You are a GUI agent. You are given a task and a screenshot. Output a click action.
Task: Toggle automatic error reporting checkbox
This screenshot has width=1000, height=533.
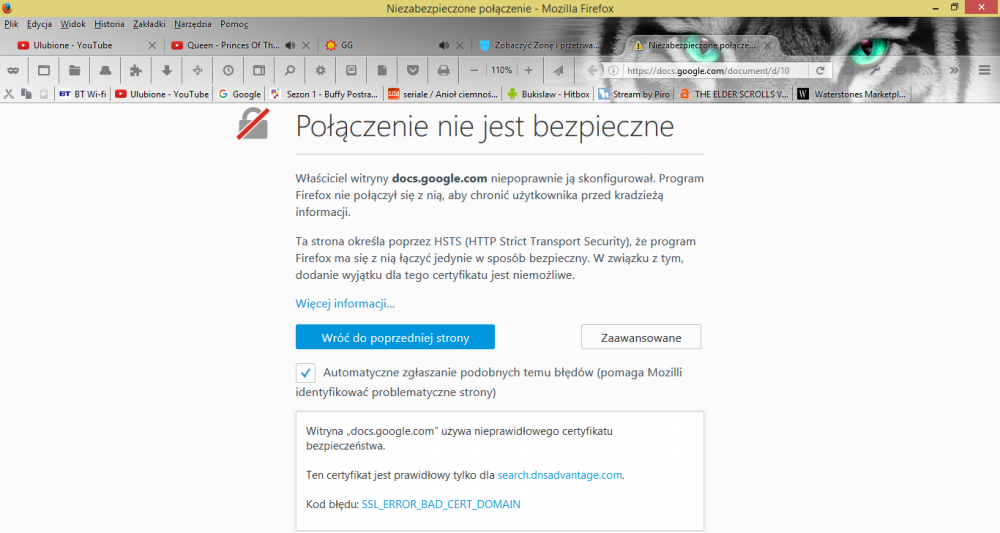click(x=305, y=373)
